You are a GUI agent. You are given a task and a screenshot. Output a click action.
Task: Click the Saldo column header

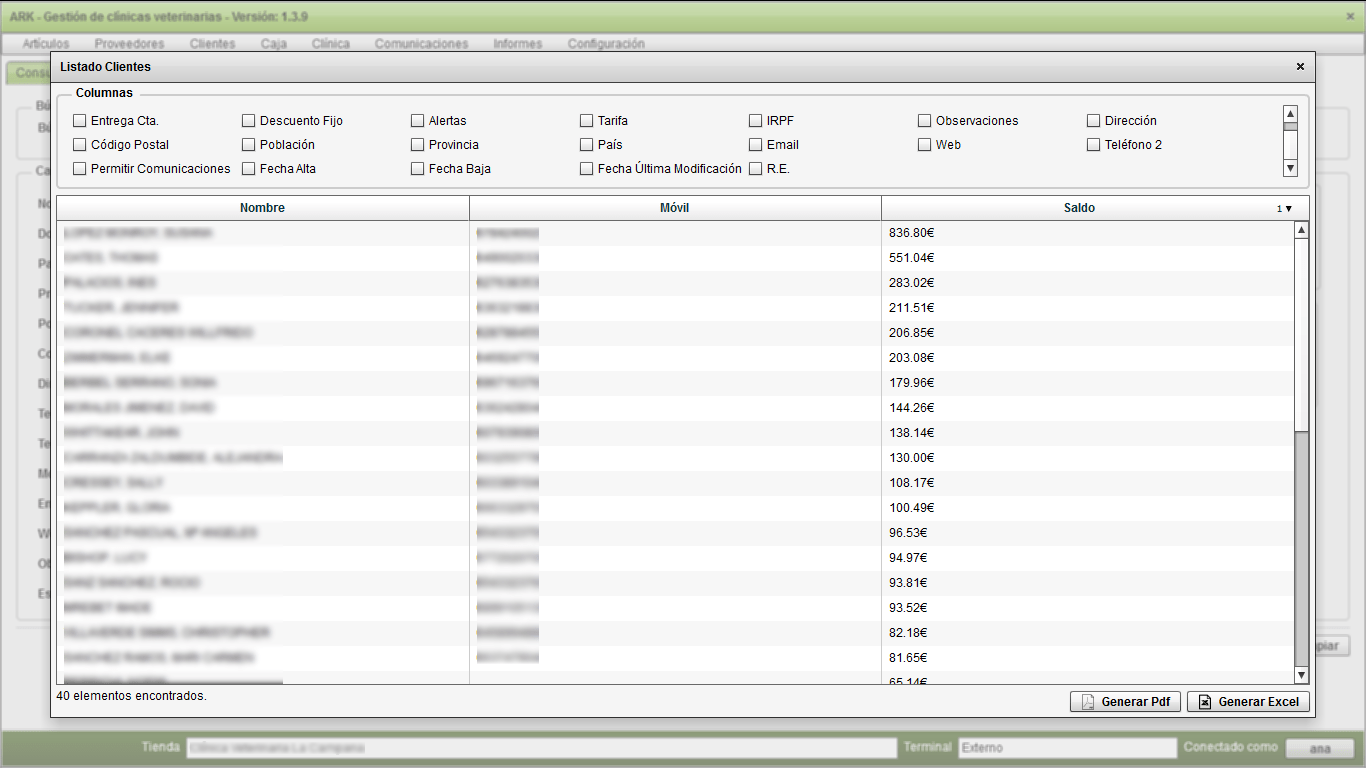[x=1079, y=208]
